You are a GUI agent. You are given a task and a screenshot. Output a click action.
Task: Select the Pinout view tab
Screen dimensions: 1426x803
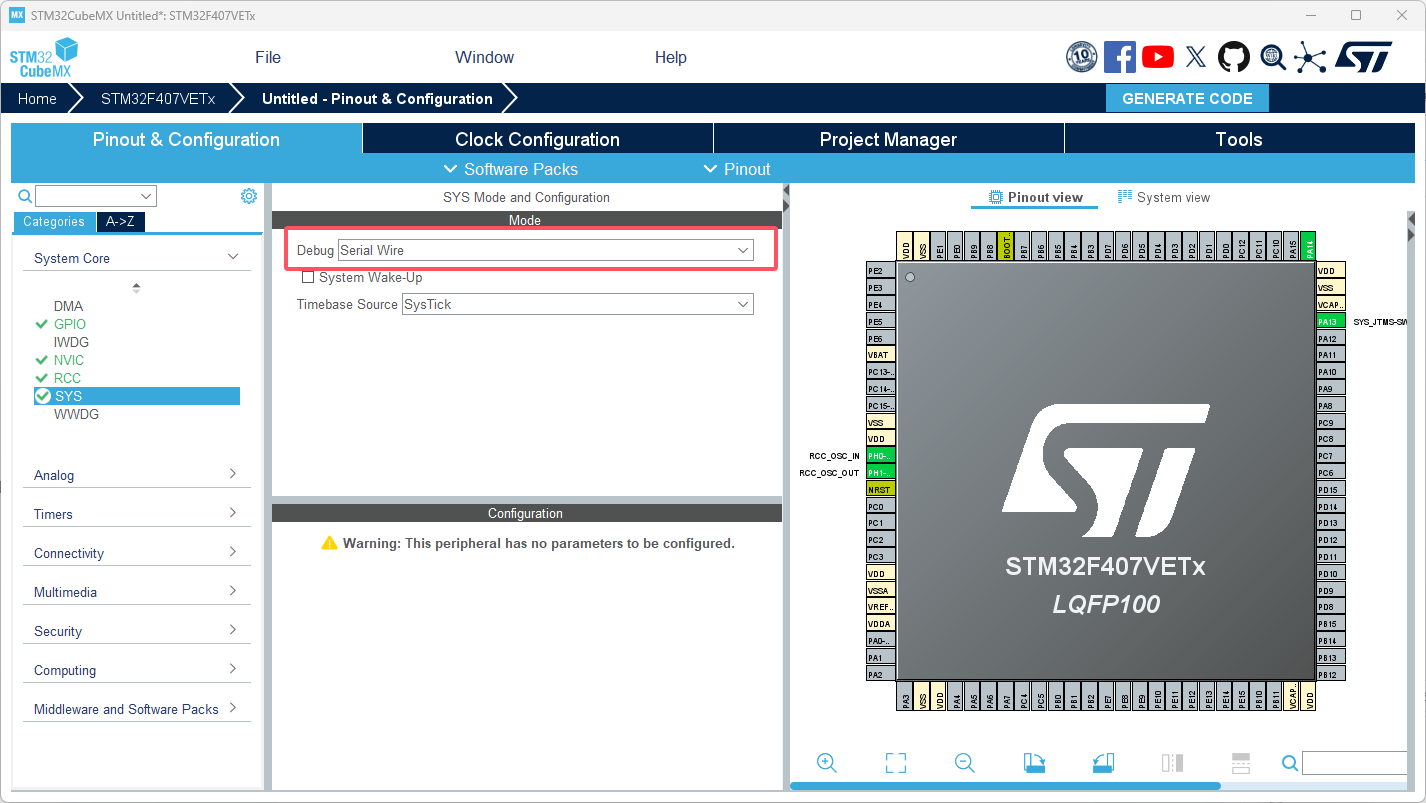pyautogui.click(x=1035, y=197)
